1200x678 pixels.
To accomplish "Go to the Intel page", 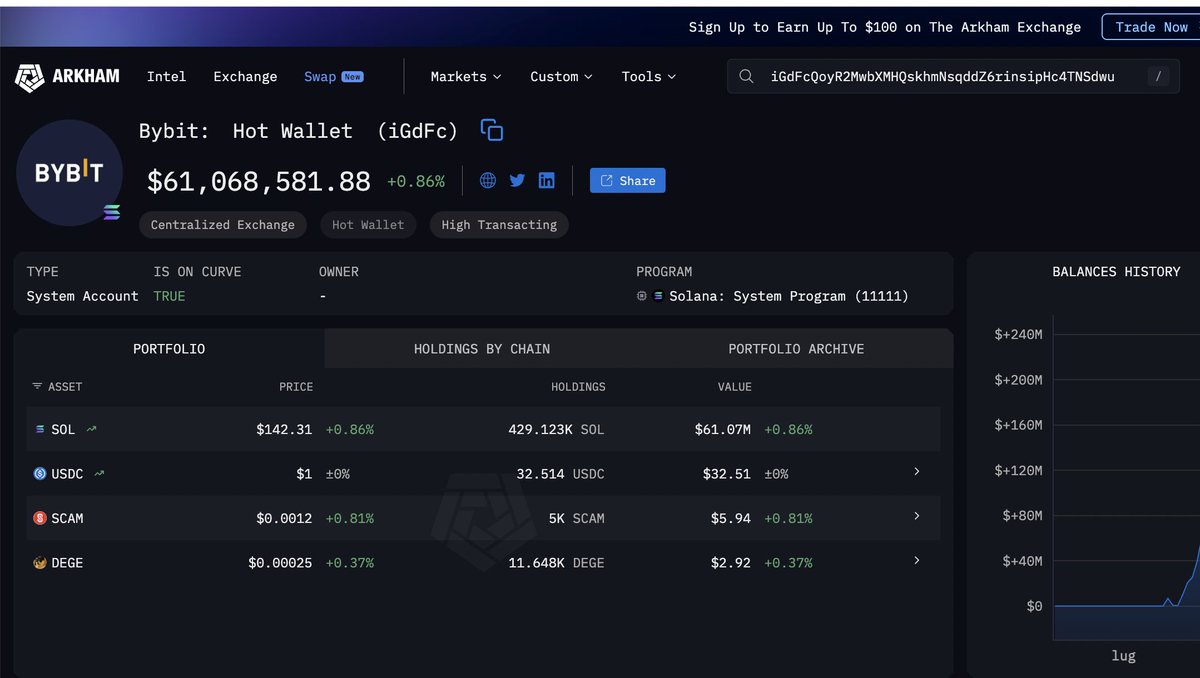I will click(166, 76).
